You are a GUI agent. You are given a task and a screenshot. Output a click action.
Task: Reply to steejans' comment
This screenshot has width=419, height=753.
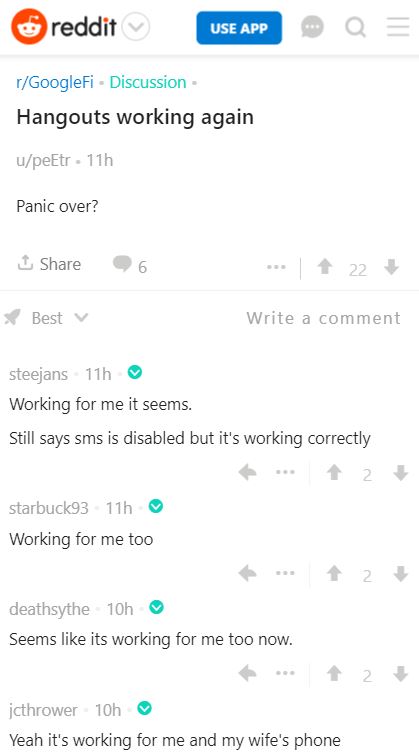247,474
